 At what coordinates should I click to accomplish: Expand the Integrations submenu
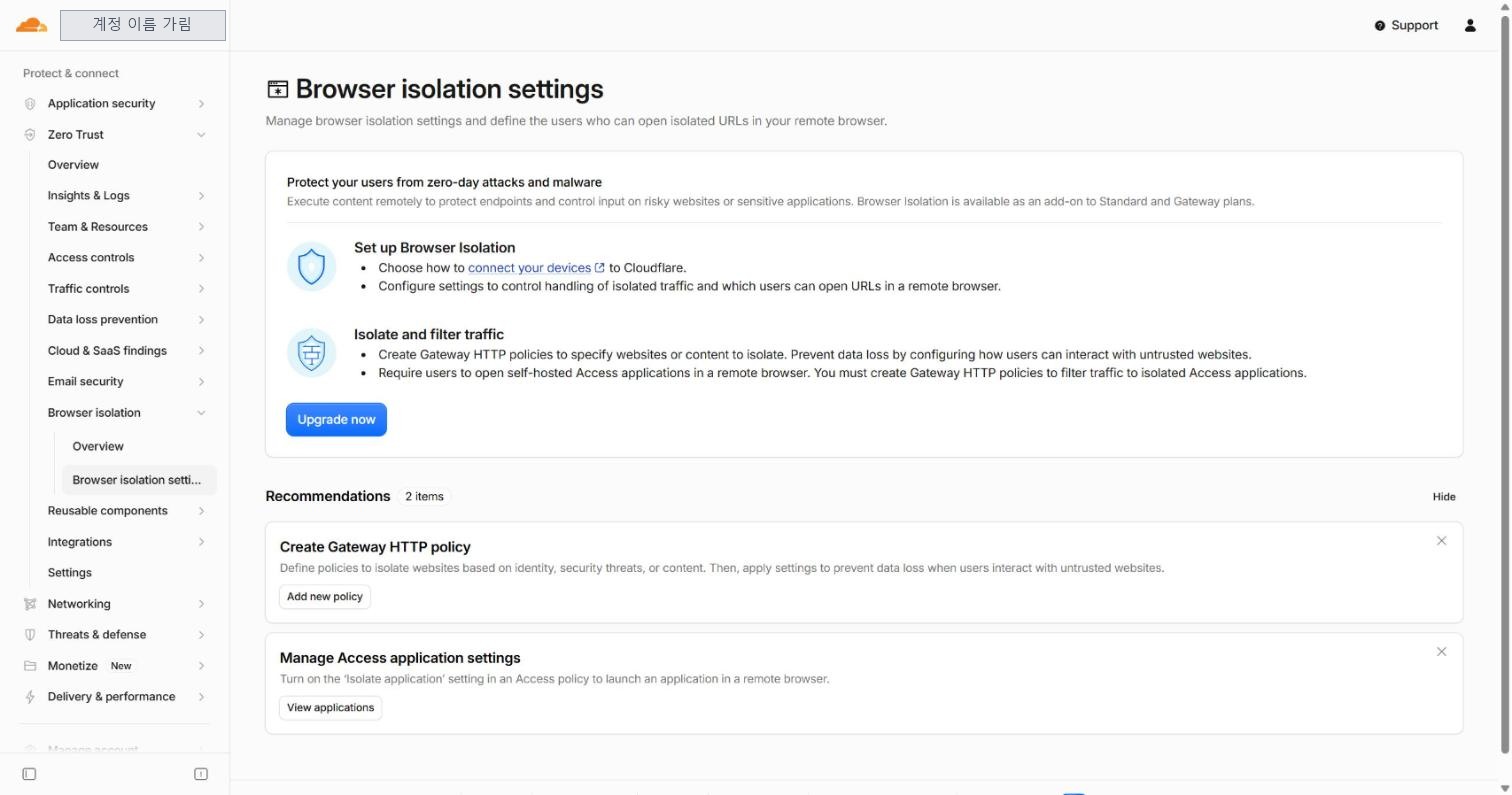point(201,542)
